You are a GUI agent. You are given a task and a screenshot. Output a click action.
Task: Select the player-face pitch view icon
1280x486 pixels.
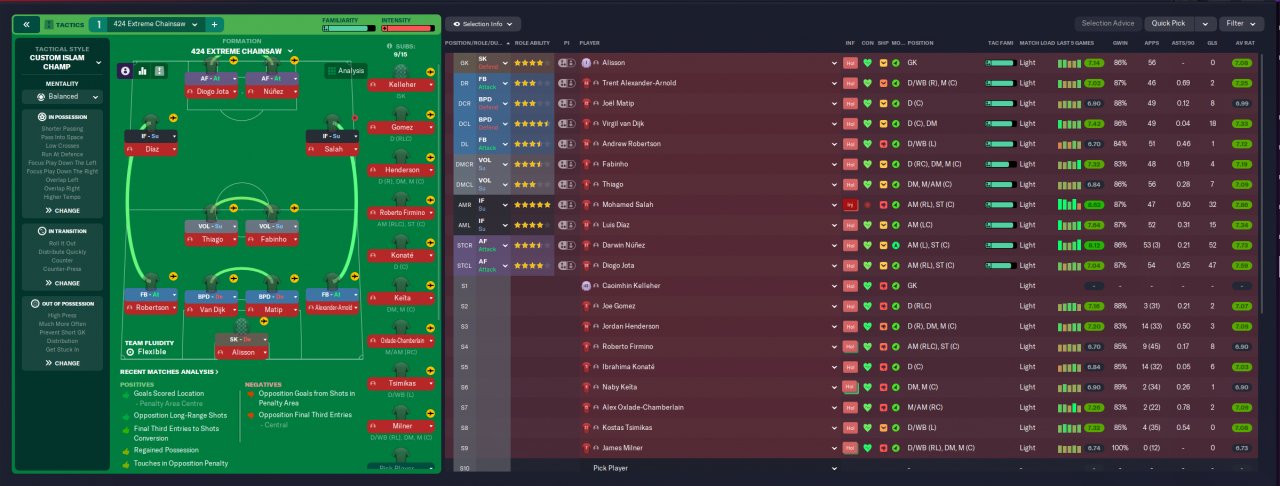[x=125, y=71]
